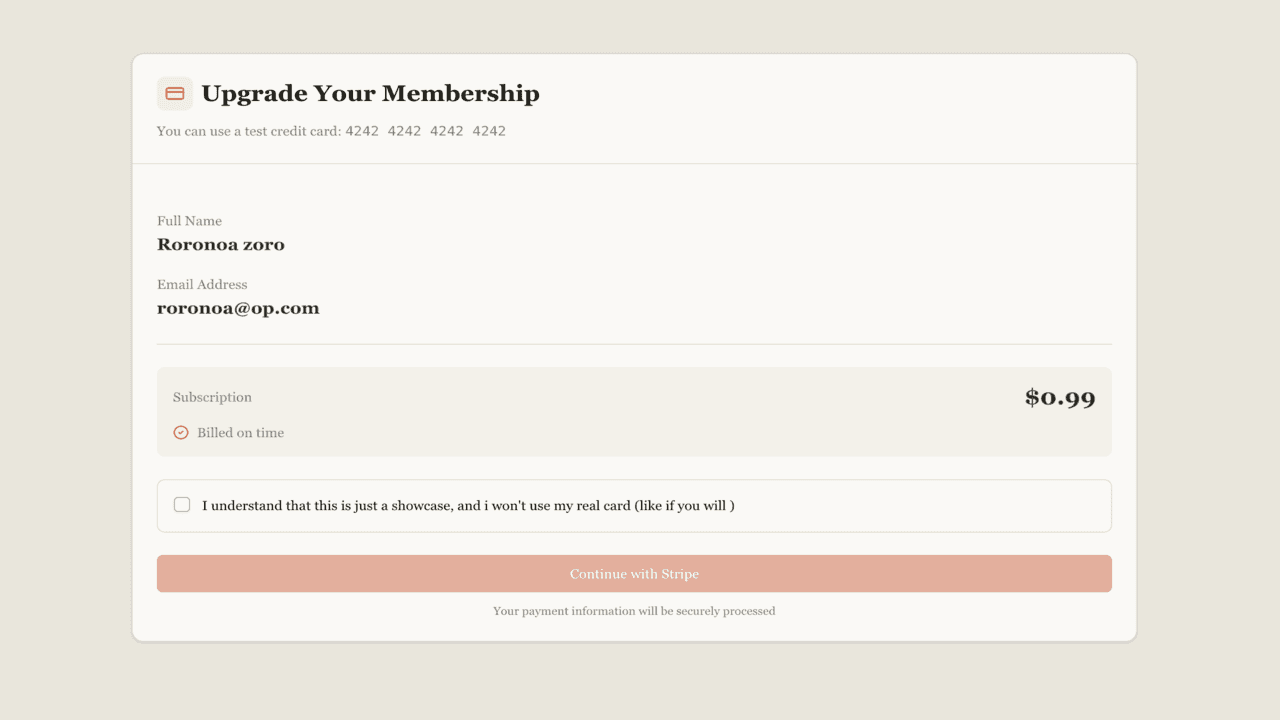Image resolution: width=1280 pixels, height=720 pixels.
Task: Select the email roronoa@op.com
Action: (238, 309)
